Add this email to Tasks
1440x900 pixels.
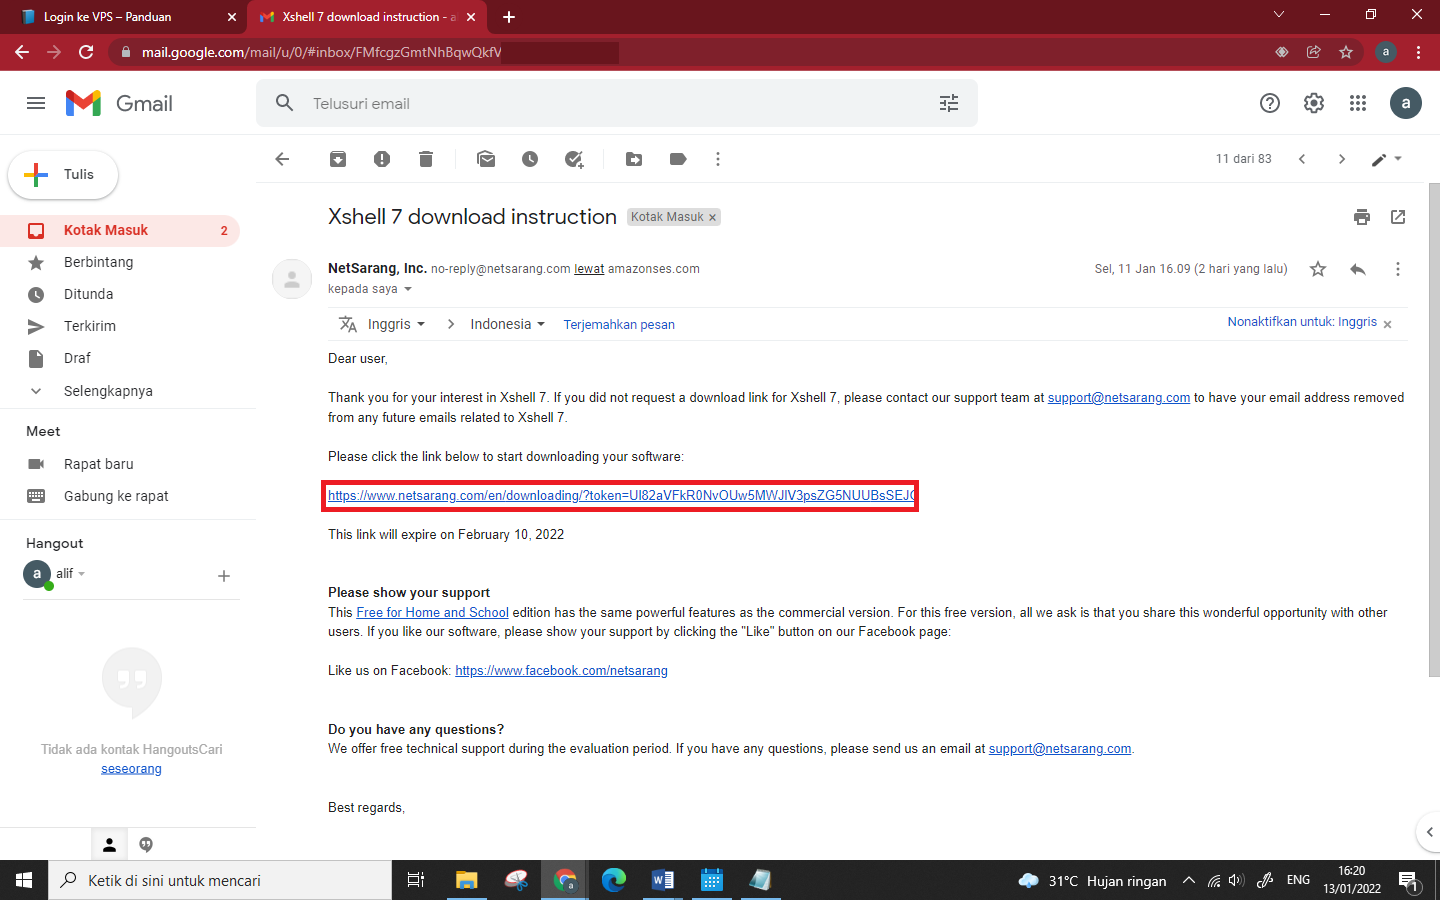click(574, 159)
